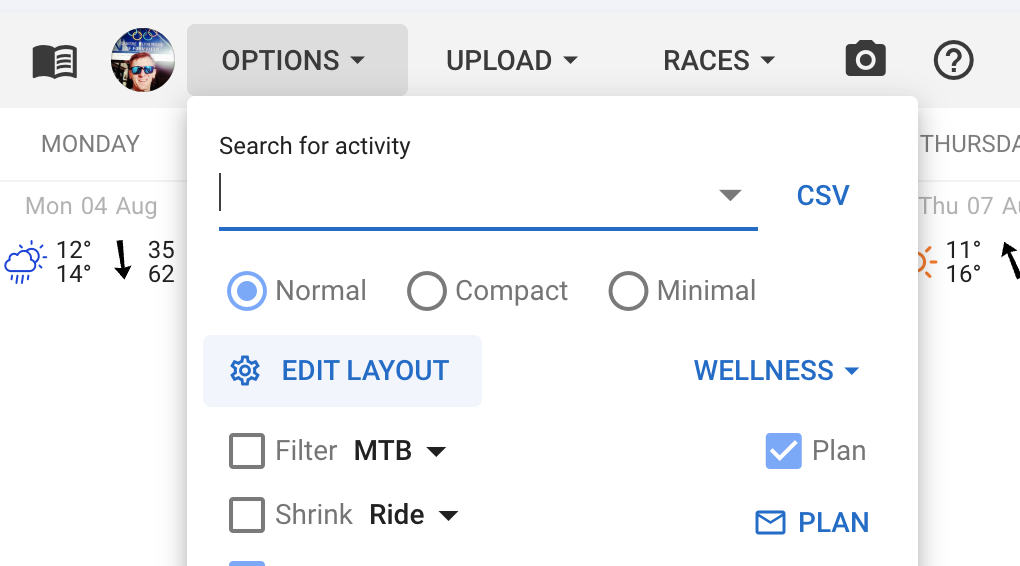Select the Normal view radio button
The width and height of the screenshot is (1020, 566).
click(x=247, y=291)
